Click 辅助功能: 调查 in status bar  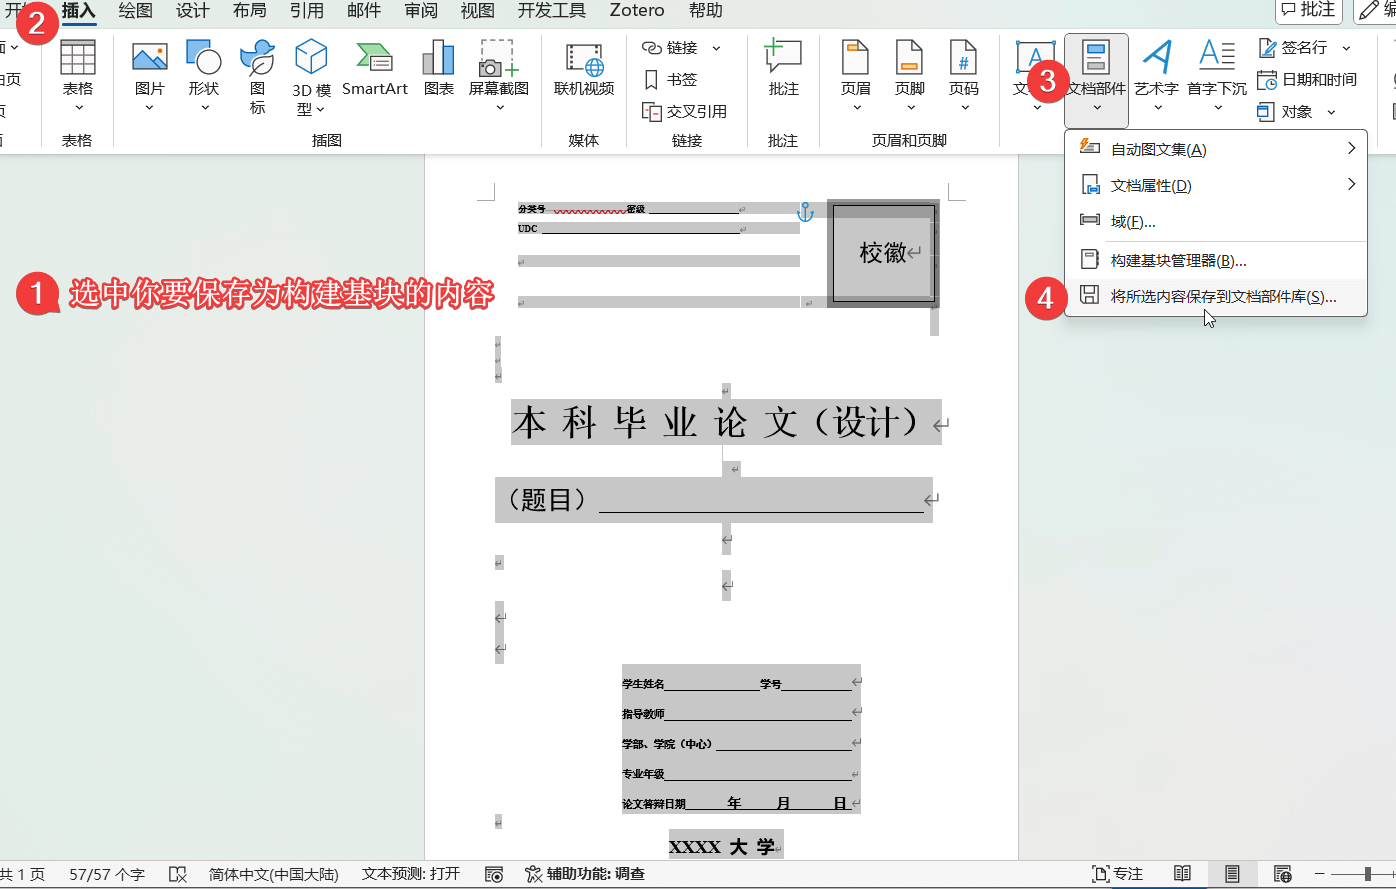point(585,874)
